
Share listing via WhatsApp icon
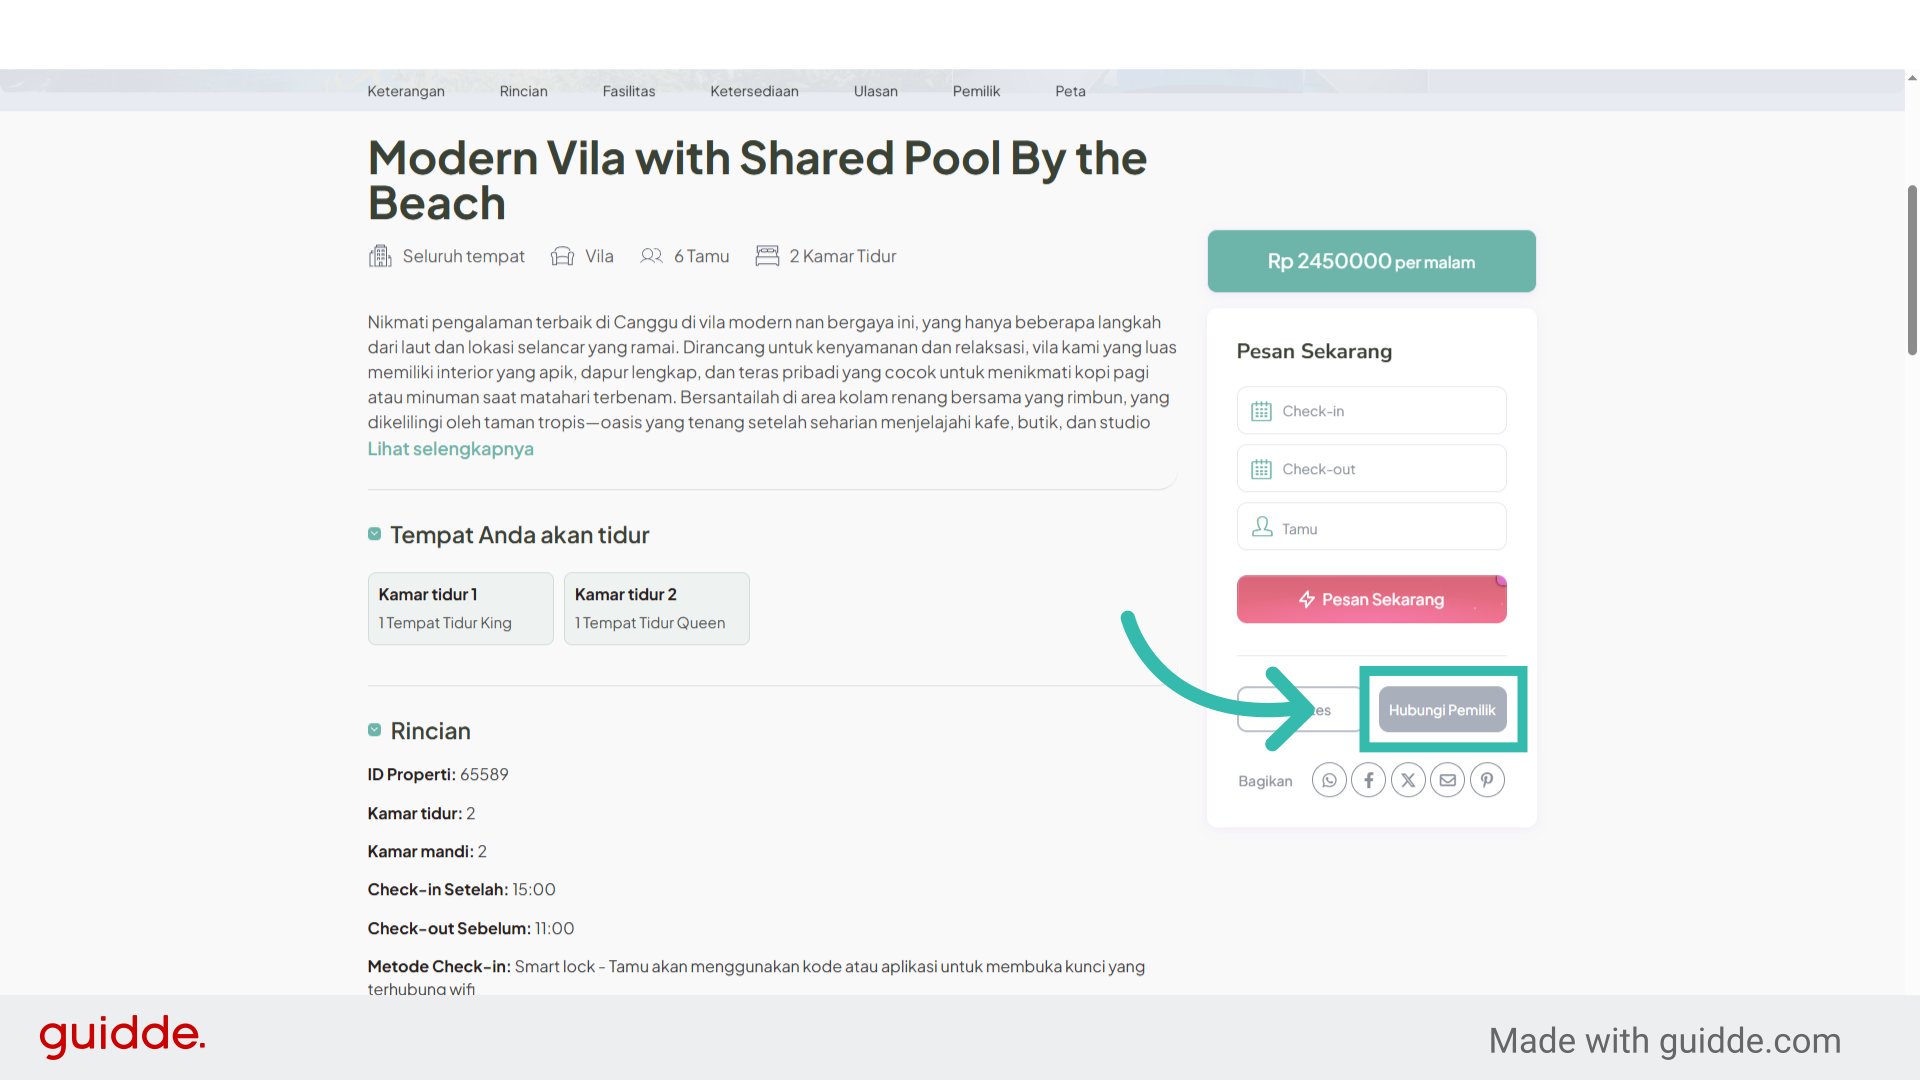tap(1329, 780)
